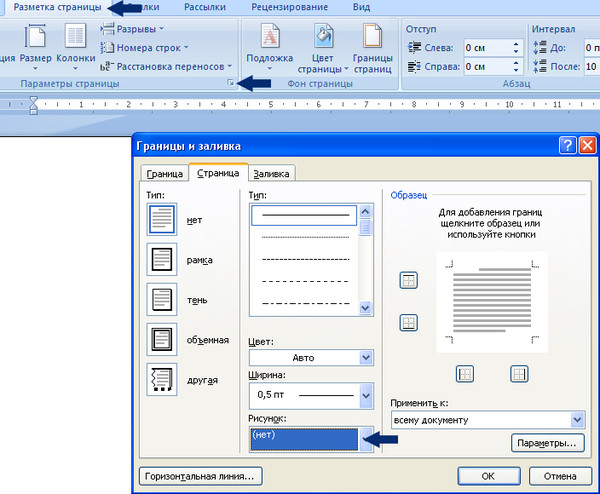Click the Размер page size icon
This screenshot has width=600, height=494.
point(35,50)
